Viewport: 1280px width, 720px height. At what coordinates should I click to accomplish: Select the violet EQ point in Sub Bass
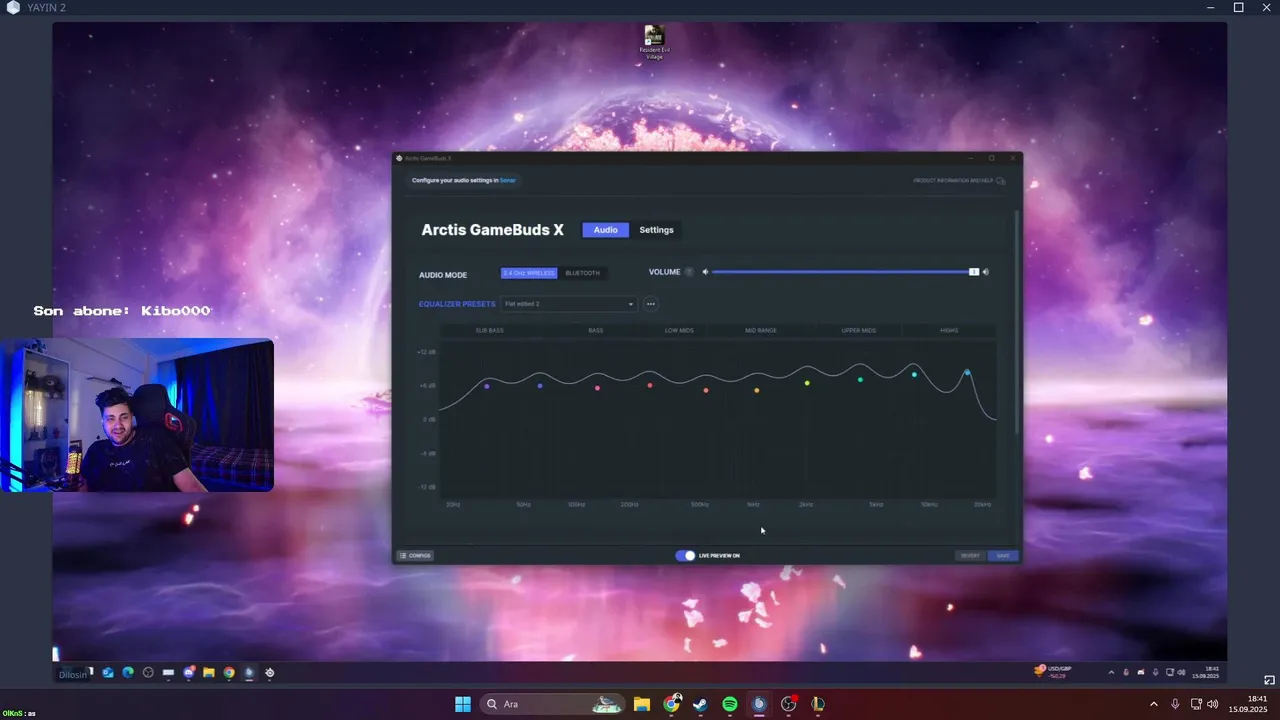click(x=487, y=386)
